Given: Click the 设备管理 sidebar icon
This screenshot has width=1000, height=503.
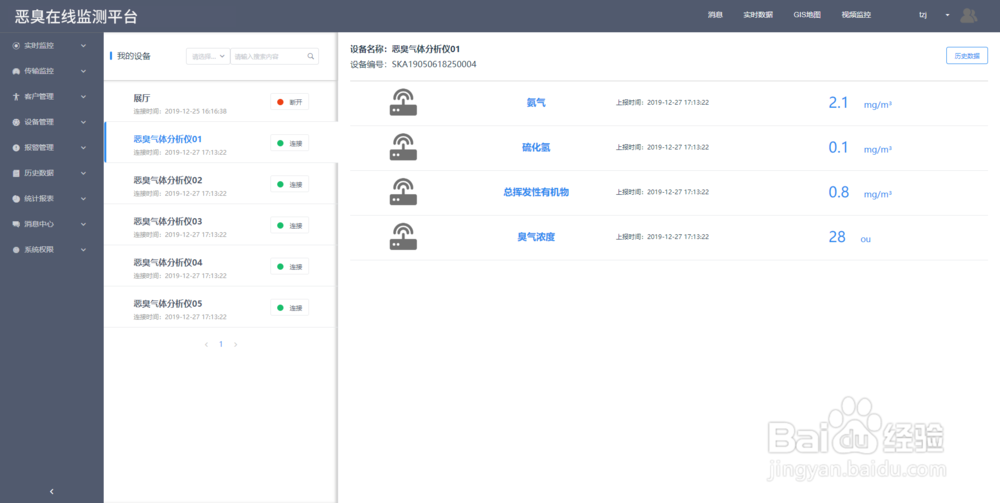Looking at the screenshot, I should pyautogui.click(x=17, y=122).
